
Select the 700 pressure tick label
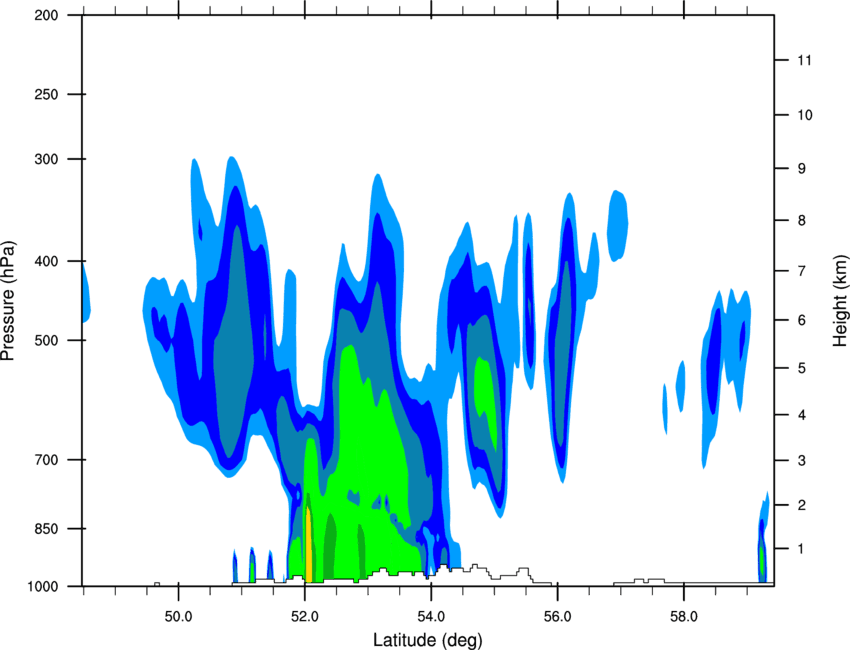46,460
